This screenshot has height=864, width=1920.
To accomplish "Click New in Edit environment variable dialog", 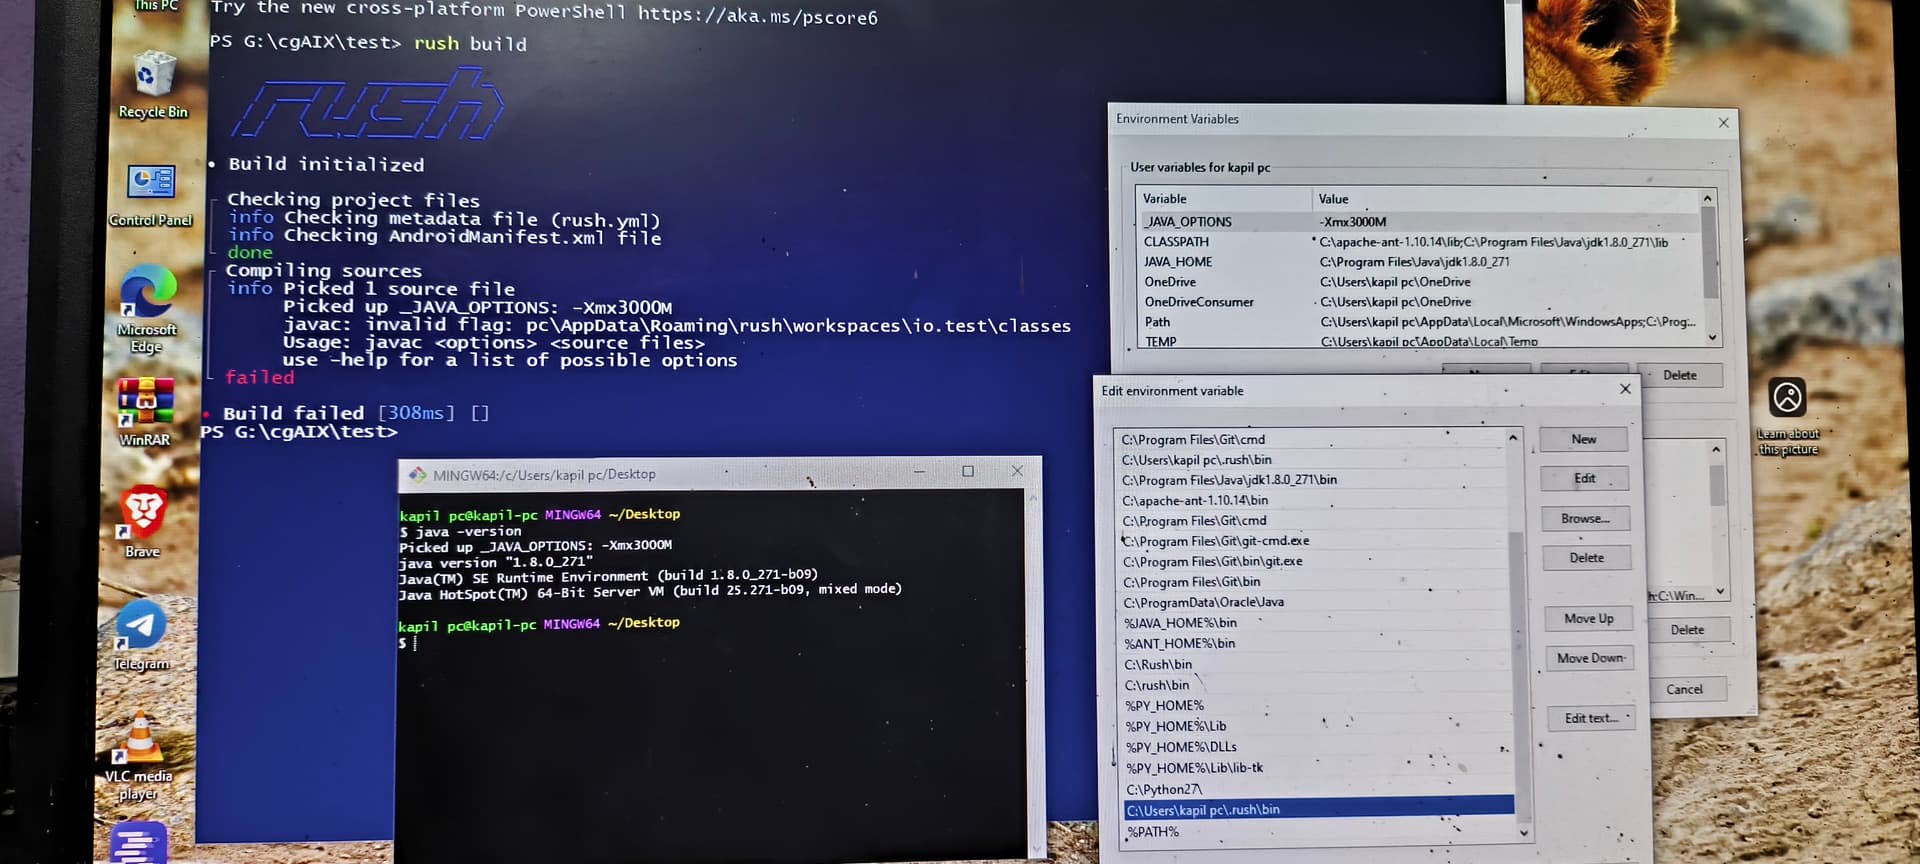I will 1584,439.
